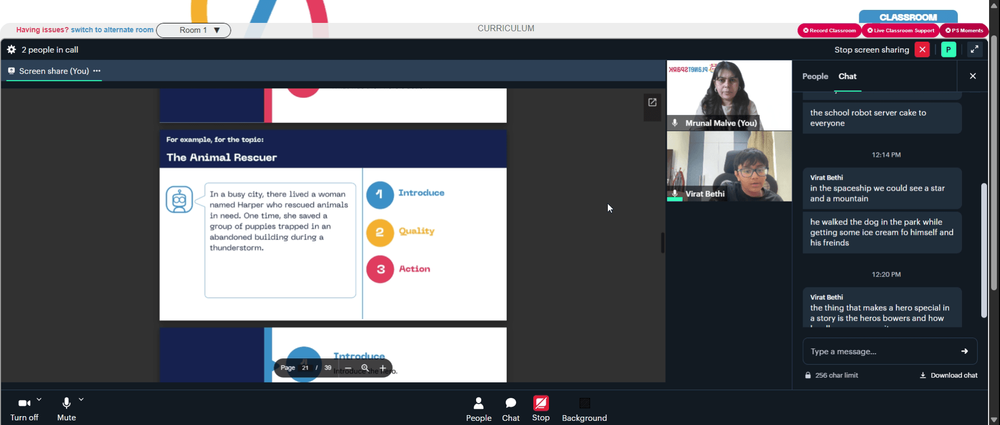
Task: Click switch to alternate room link
Action: click(x=112, y=30)
